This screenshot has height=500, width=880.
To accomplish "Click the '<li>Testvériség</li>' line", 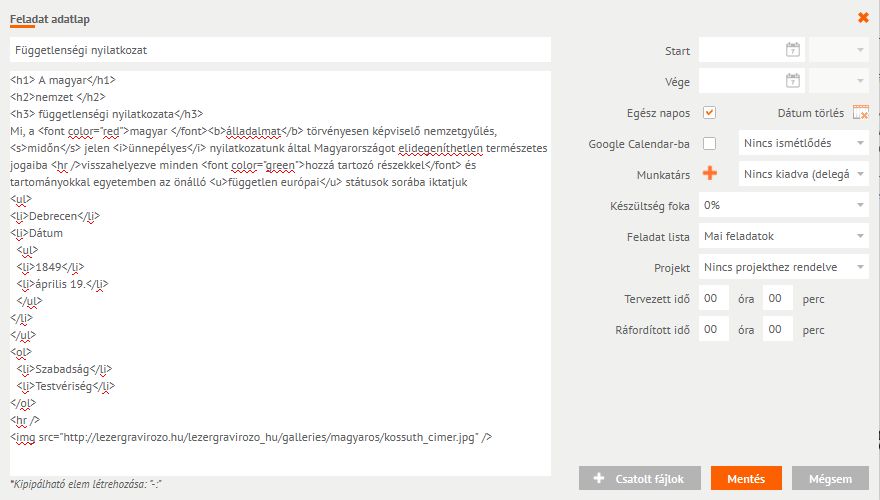I will click(66, 386).
